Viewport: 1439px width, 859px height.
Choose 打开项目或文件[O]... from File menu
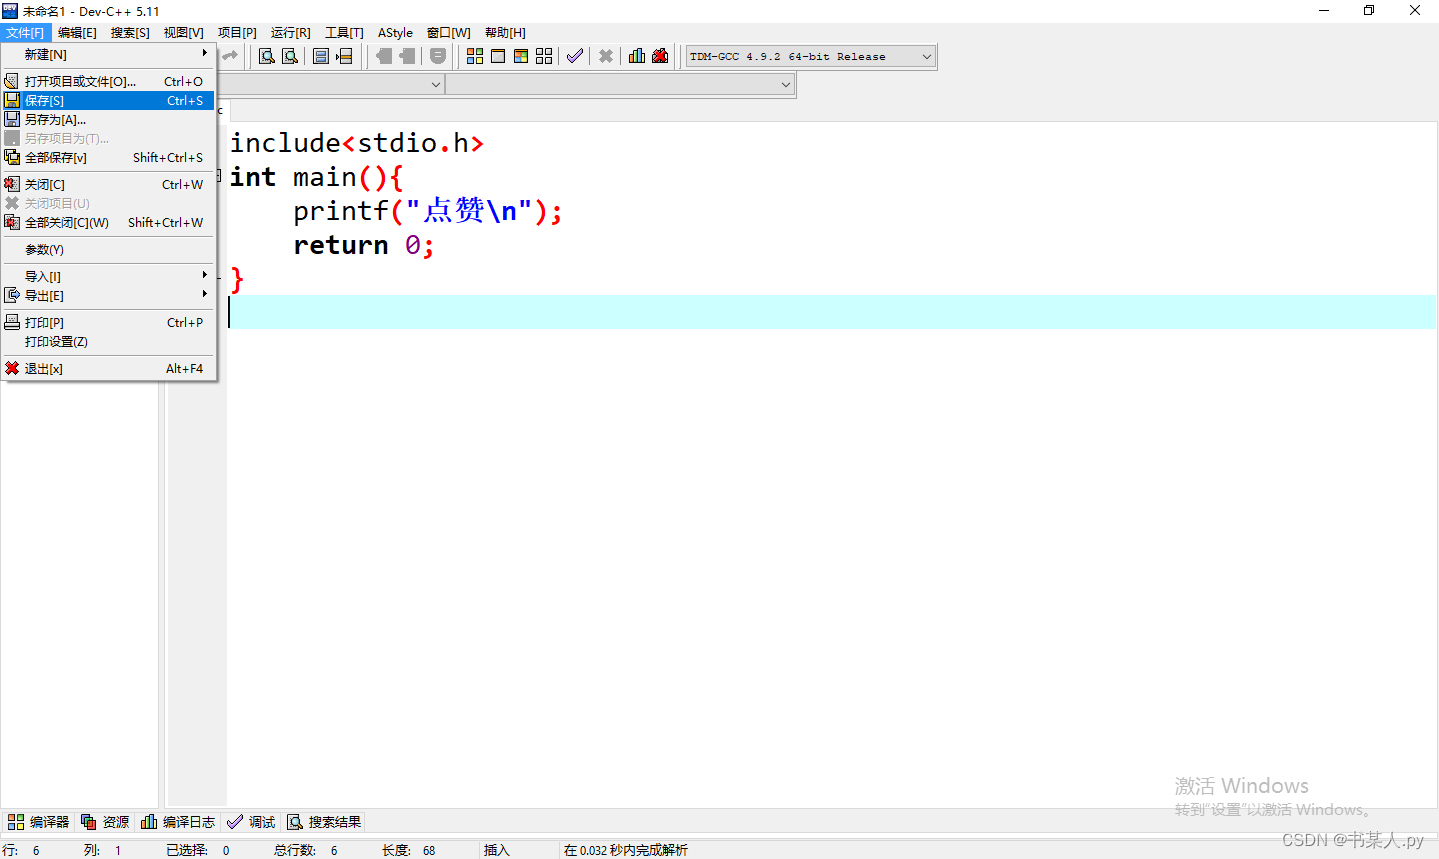[x=108, y=81]
